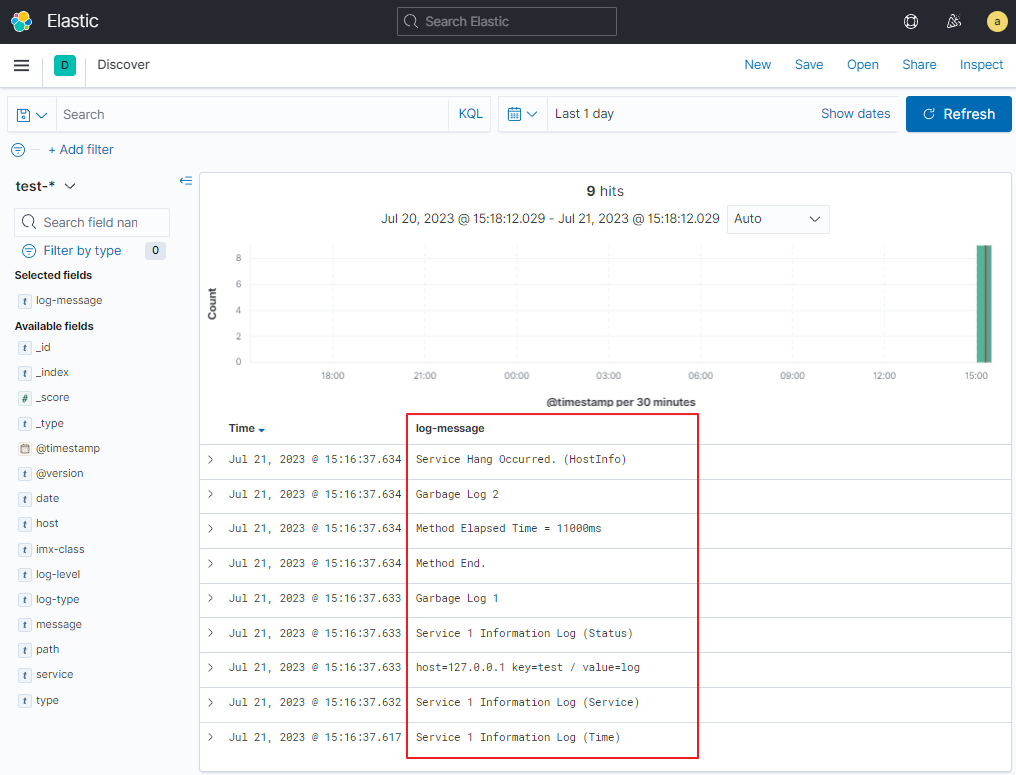This screenshot has width=1016, height=775.
Task: Click the user avatar 'a'
Action: click(x=997, y=21)
